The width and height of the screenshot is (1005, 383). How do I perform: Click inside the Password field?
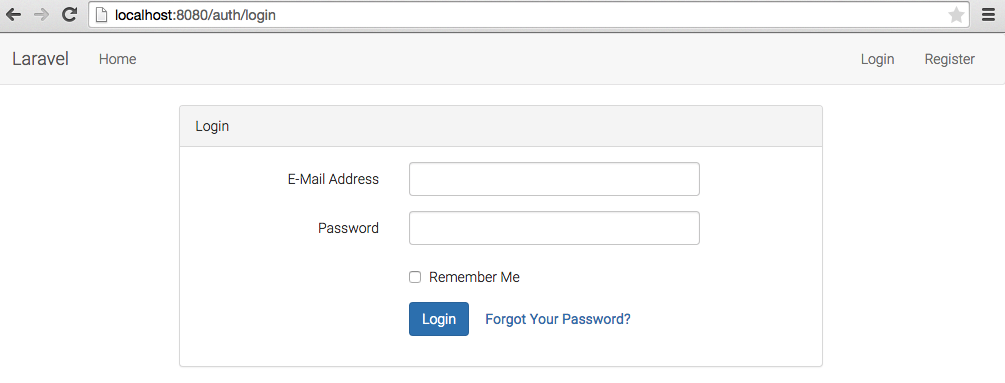554,228
